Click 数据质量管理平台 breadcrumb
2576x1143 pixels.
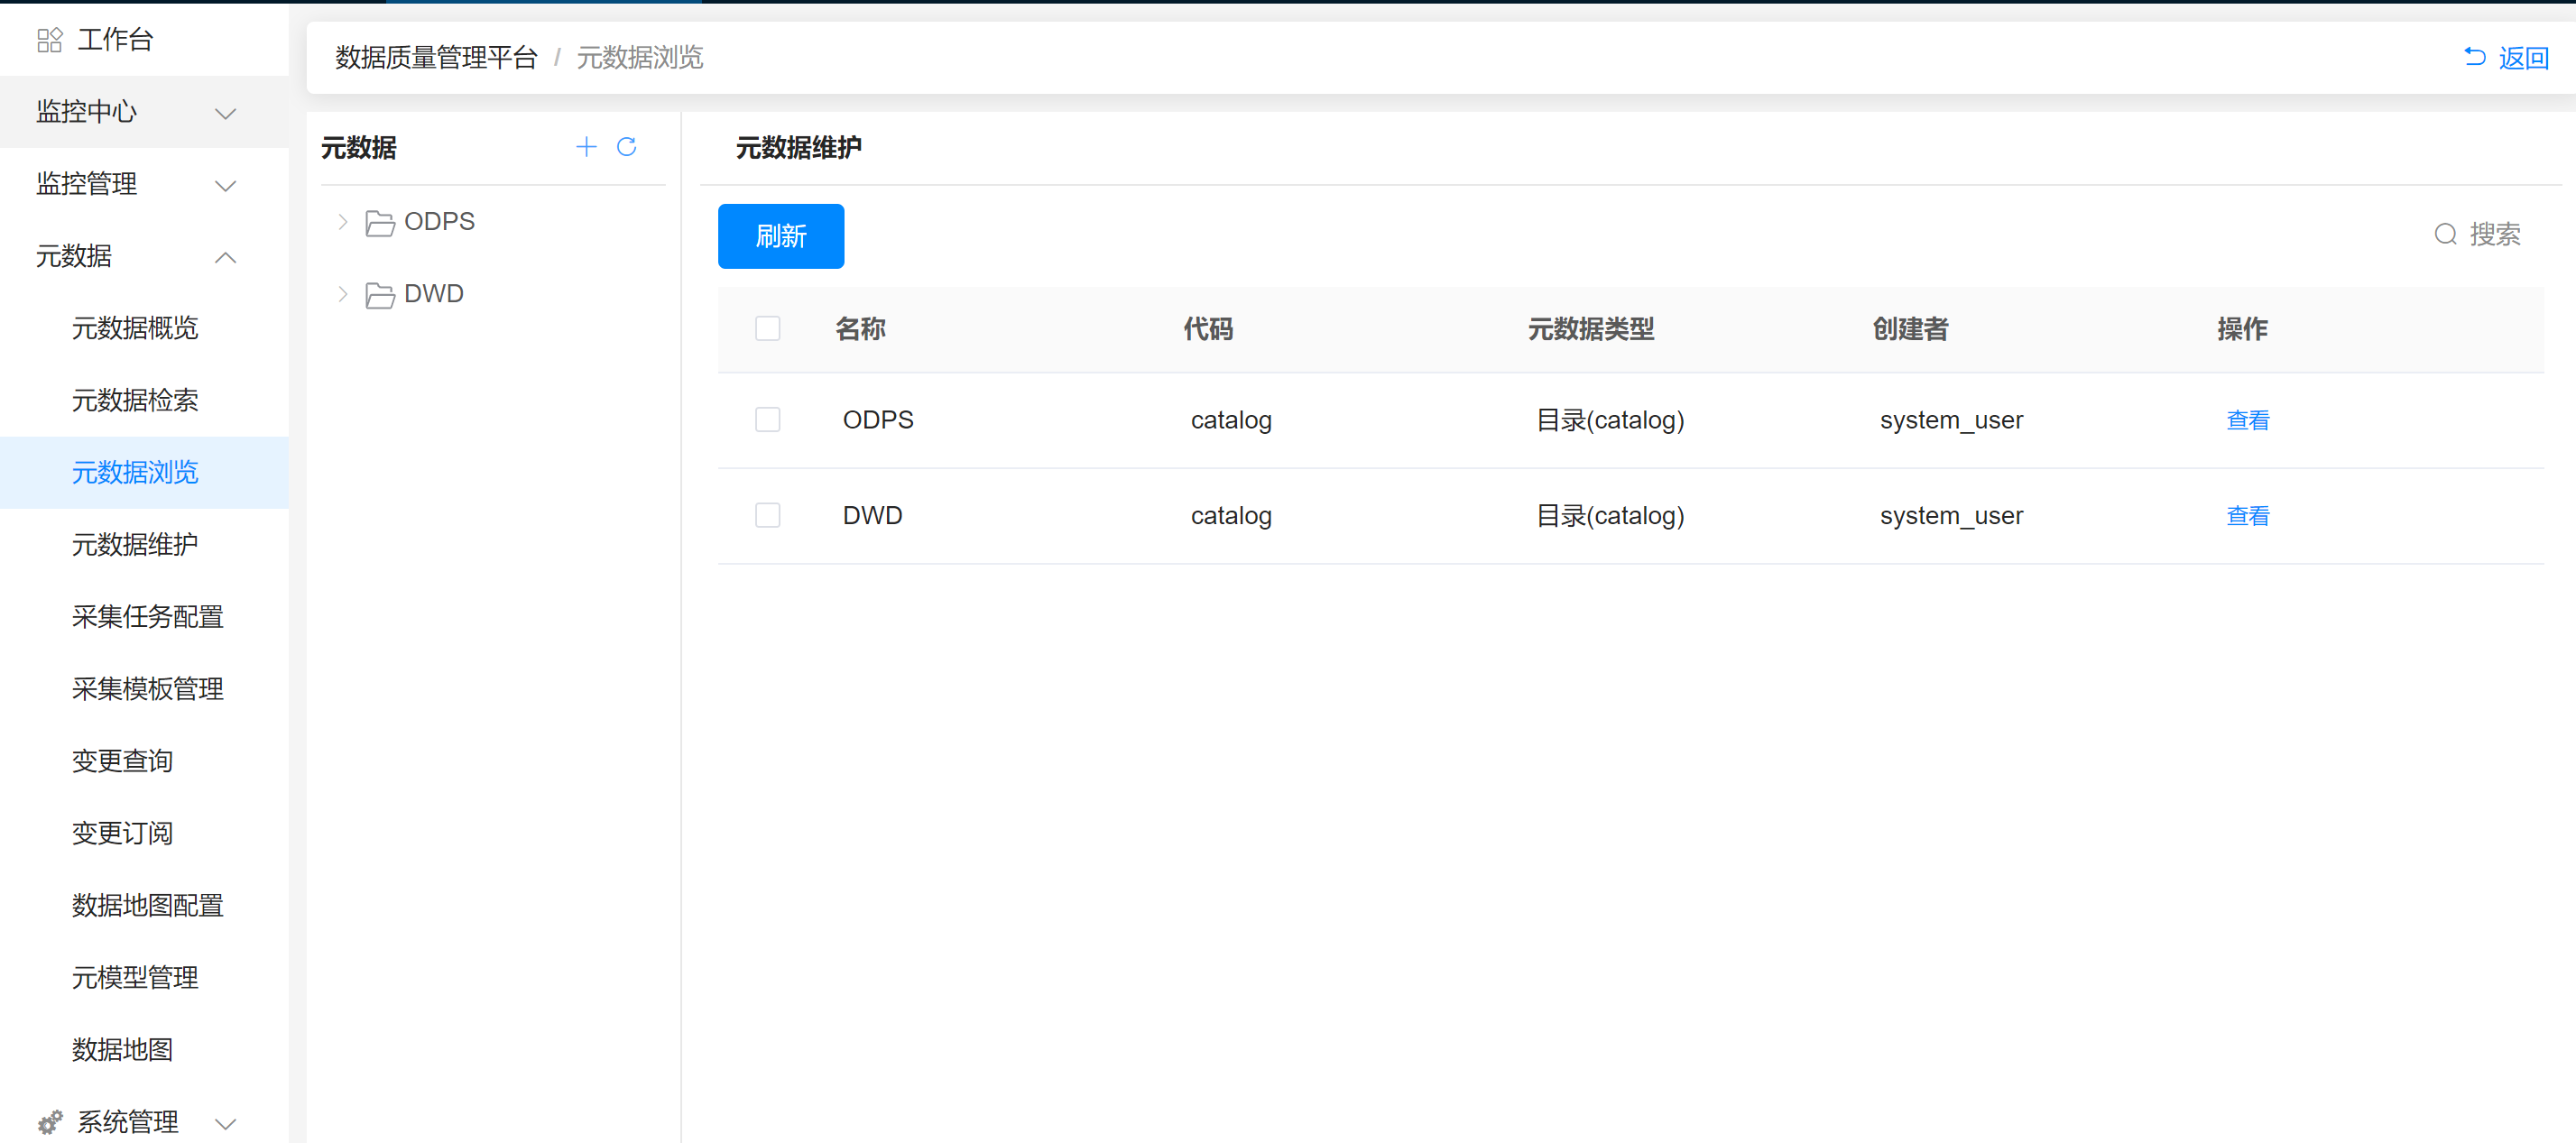436,58
